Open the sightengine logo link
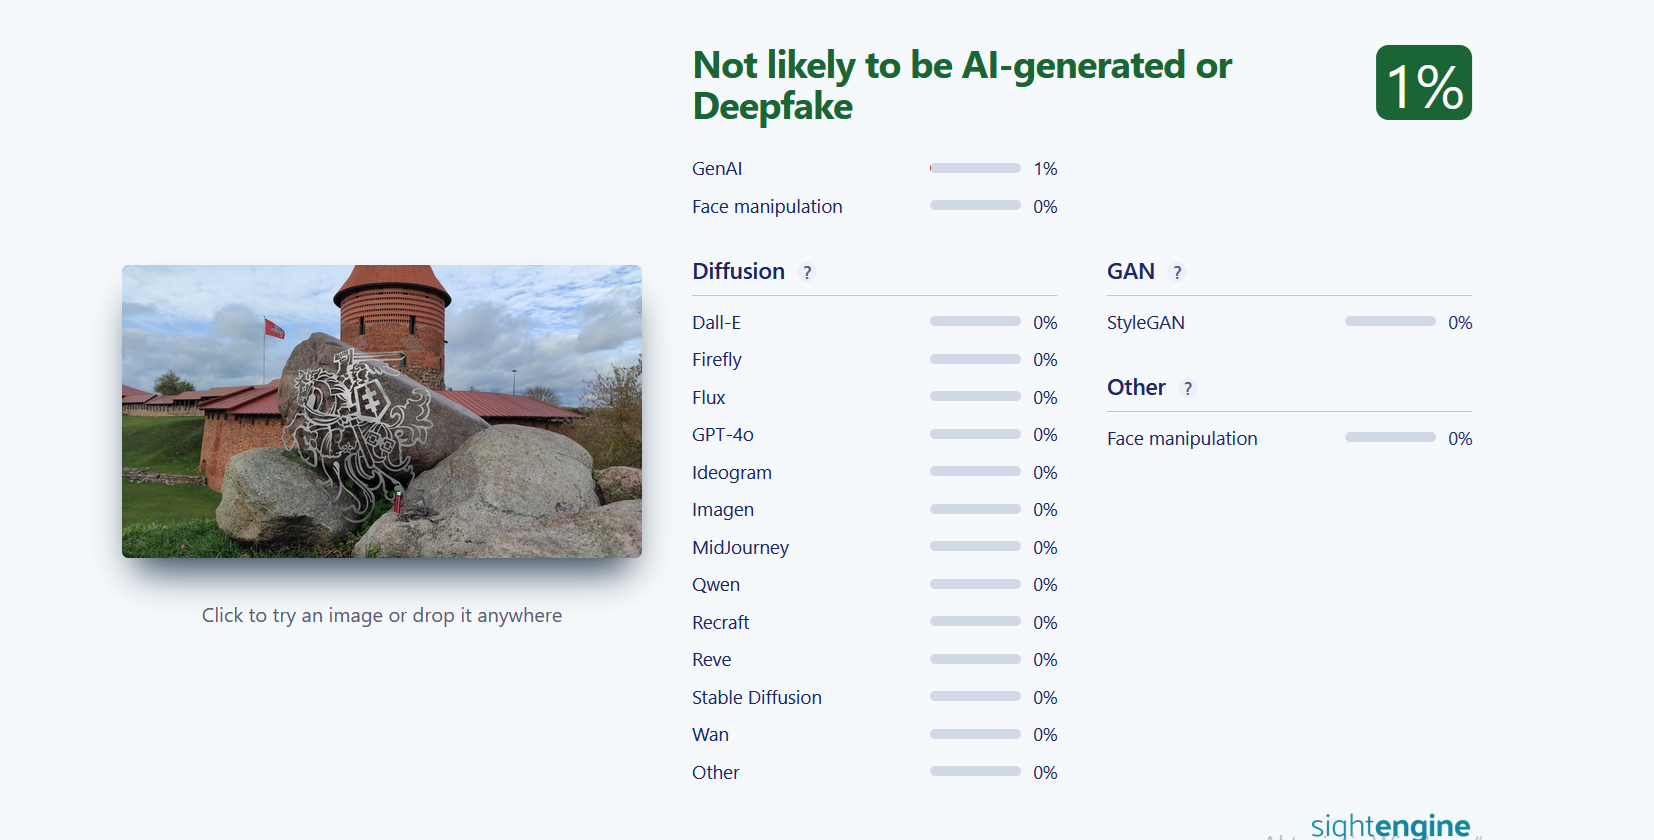This screenshot has height=840, width=1654. coord(1390,825)
